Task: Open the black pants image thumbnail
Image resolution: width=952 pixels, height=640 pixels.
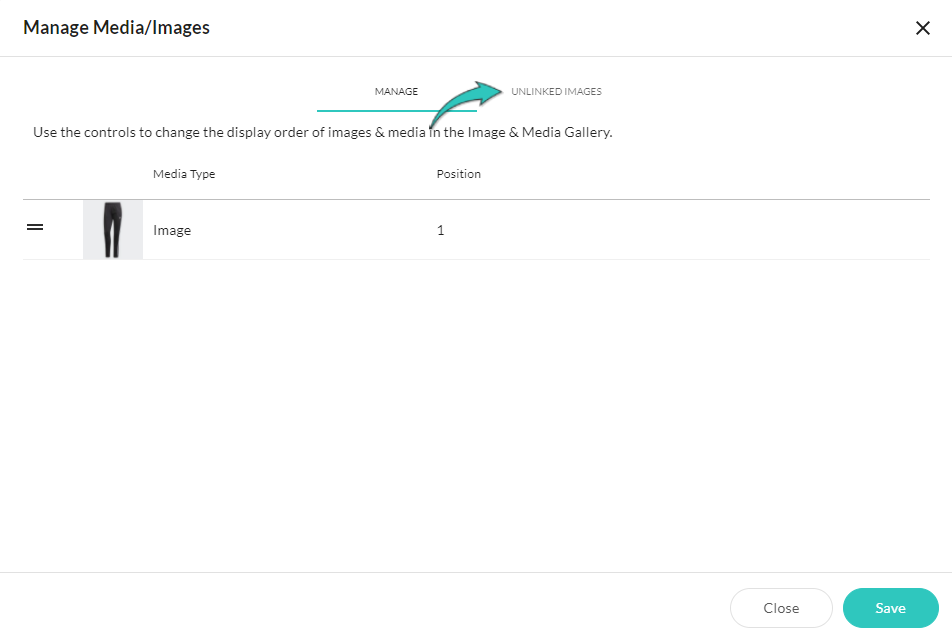Action: tap(113, 230)
